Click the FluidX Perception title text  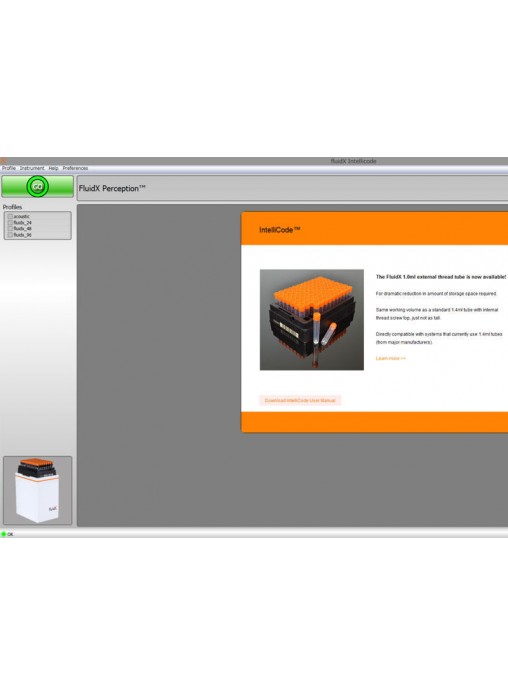(x=112, y=188)
